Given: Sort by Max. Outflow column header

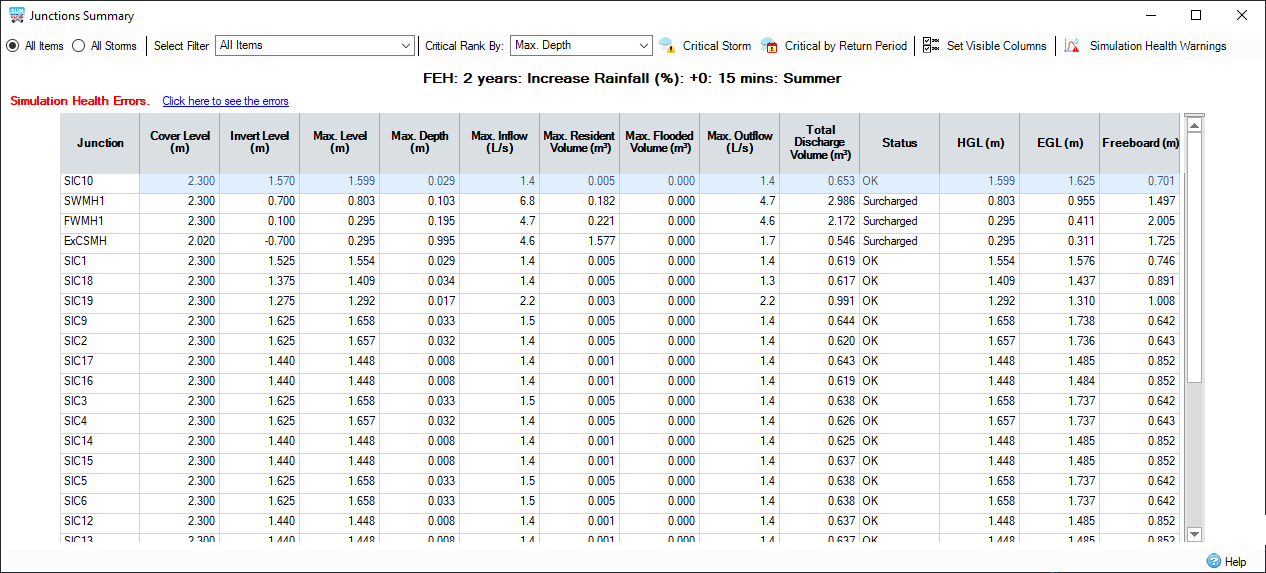Looking at the screenshot, I should (x=740, y=143).
